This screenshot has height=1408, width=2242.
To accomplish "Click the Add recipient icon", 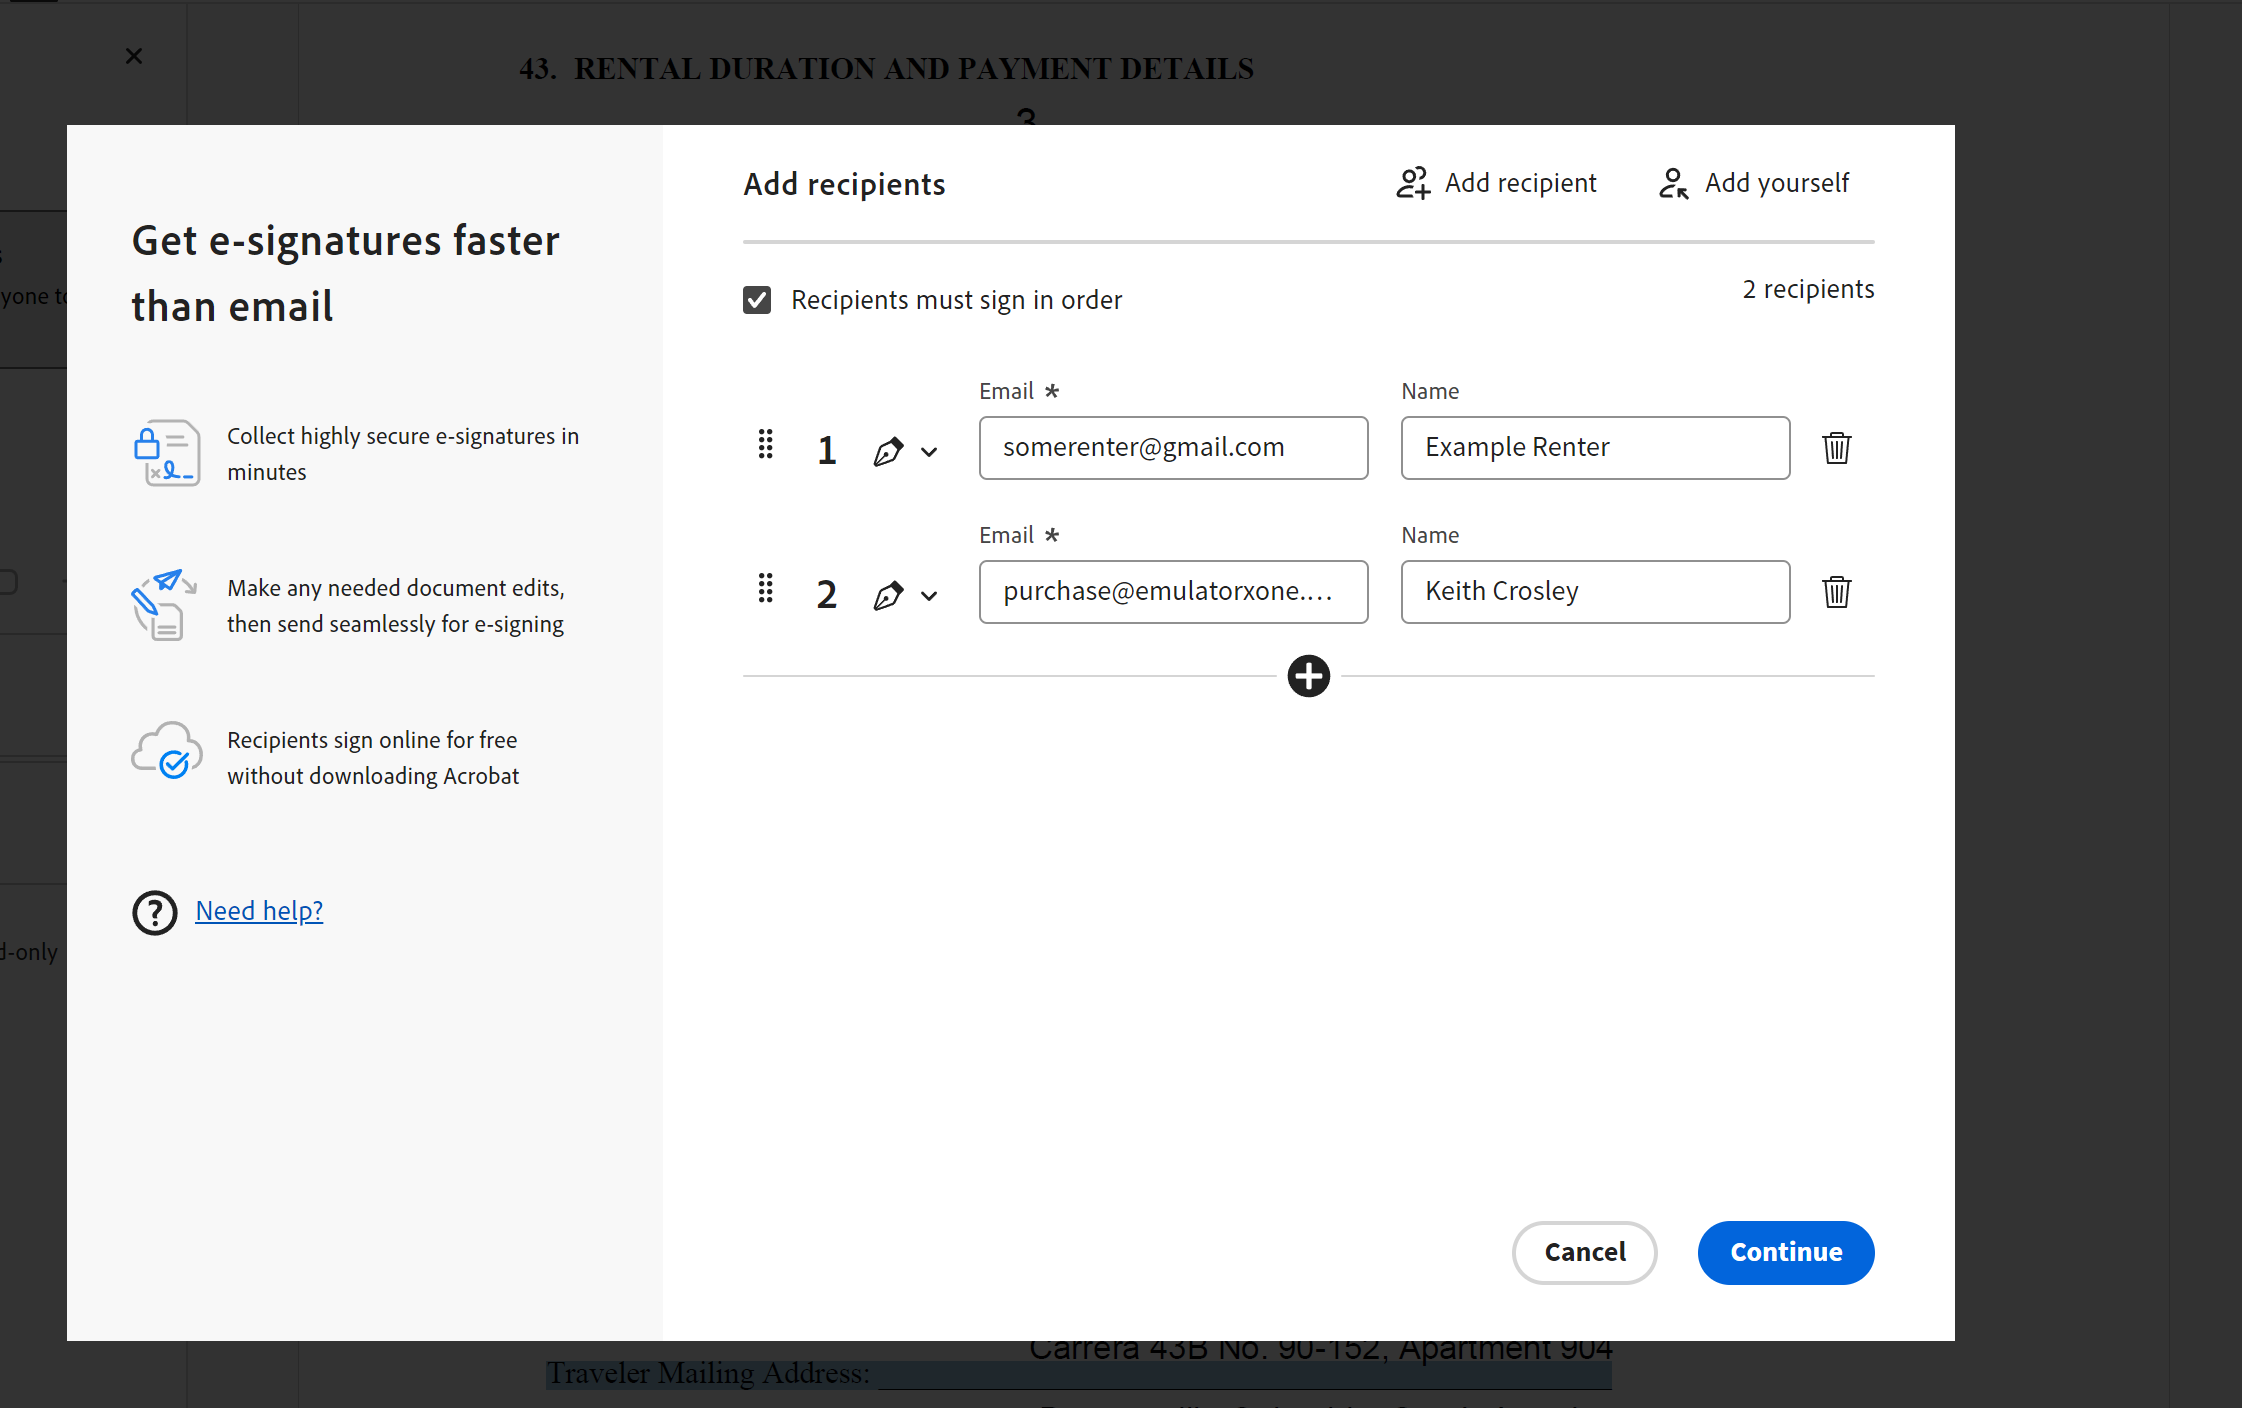I will (x=1412, y=183).
